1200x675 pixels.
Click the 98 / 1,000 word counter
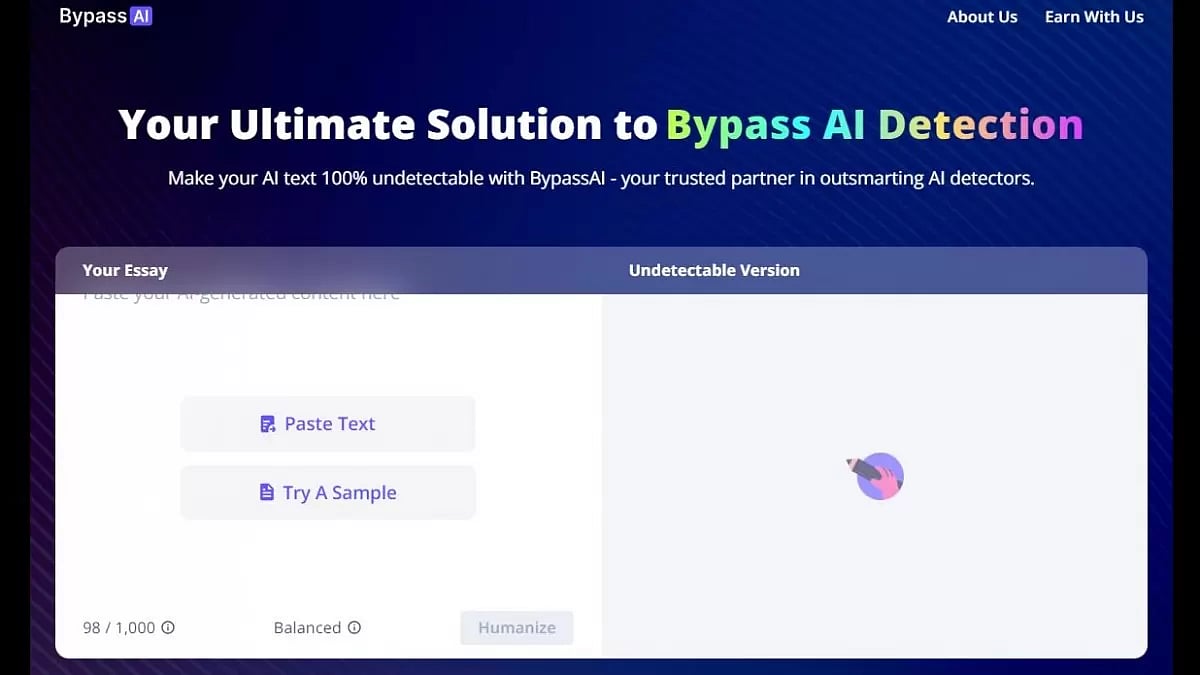(119, 628)
